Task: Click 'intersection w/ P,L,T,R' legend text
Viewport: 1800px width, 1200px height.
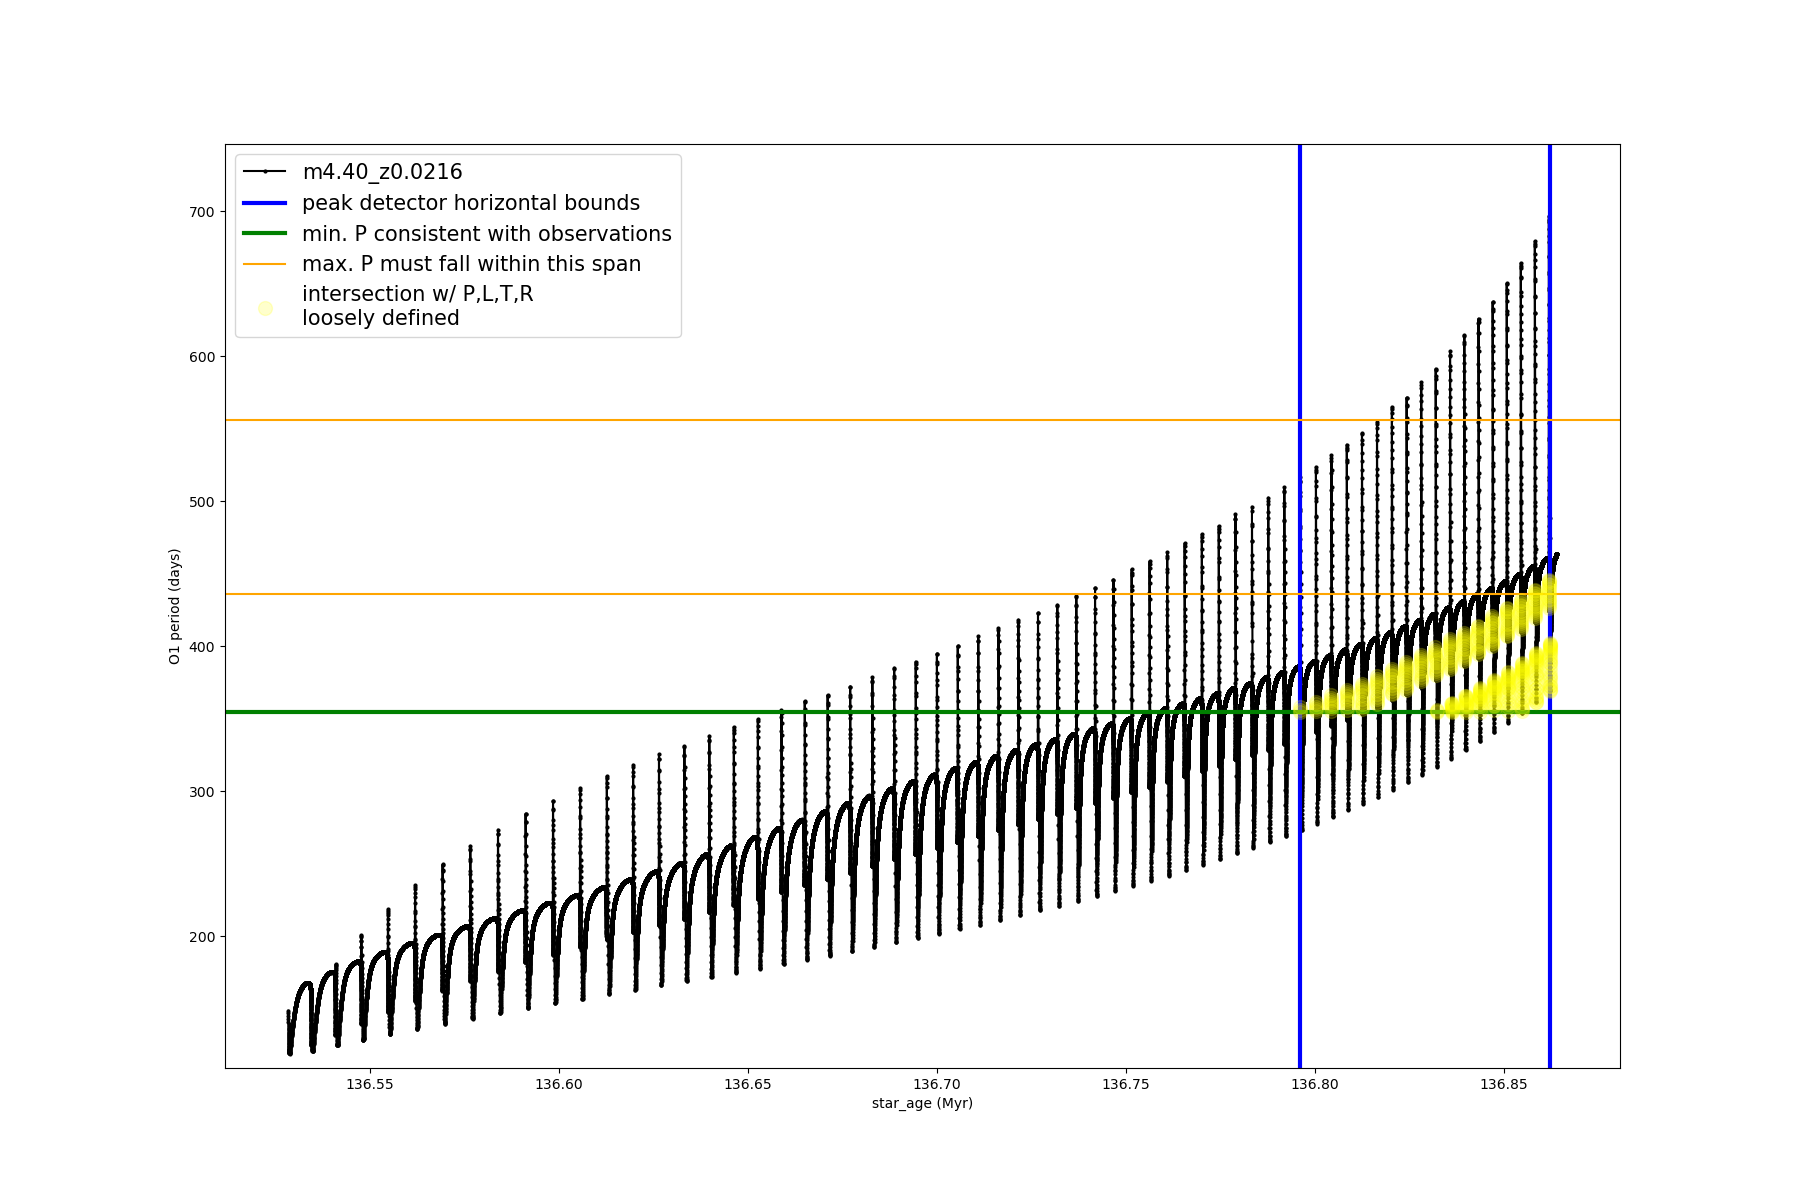Action: 417,294
